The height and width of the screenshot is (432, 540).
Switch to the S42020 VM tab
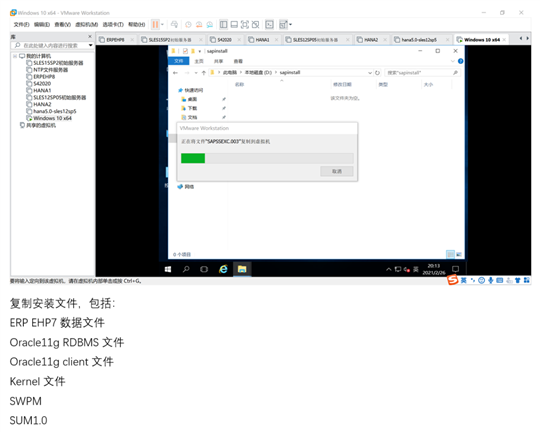pos(224,40)
